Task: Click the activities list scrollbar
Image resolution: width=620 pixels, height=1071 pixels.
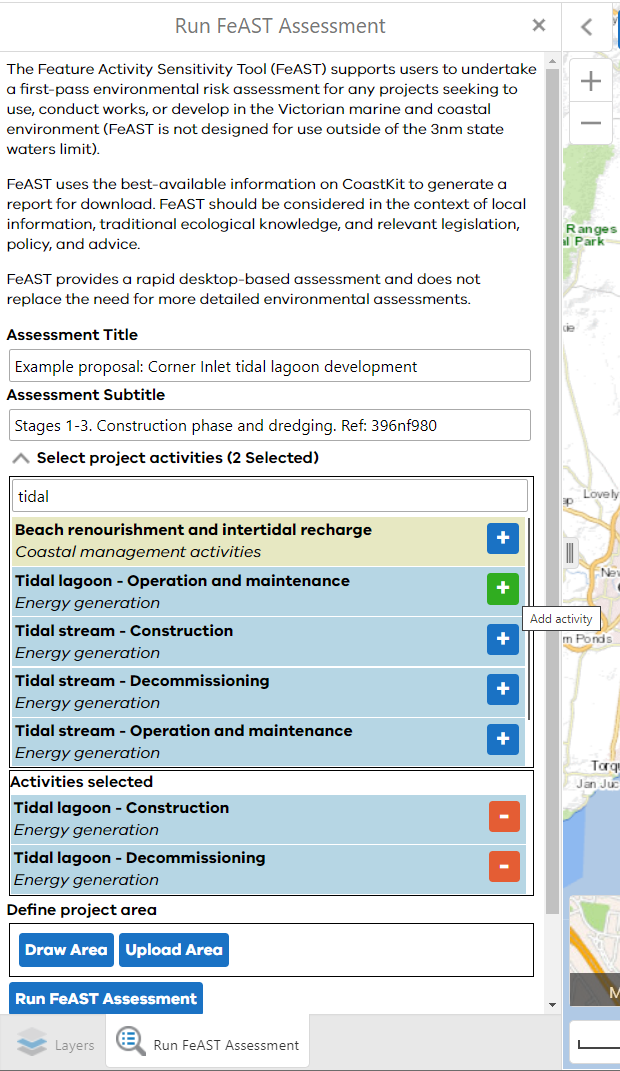Action: 529,618
